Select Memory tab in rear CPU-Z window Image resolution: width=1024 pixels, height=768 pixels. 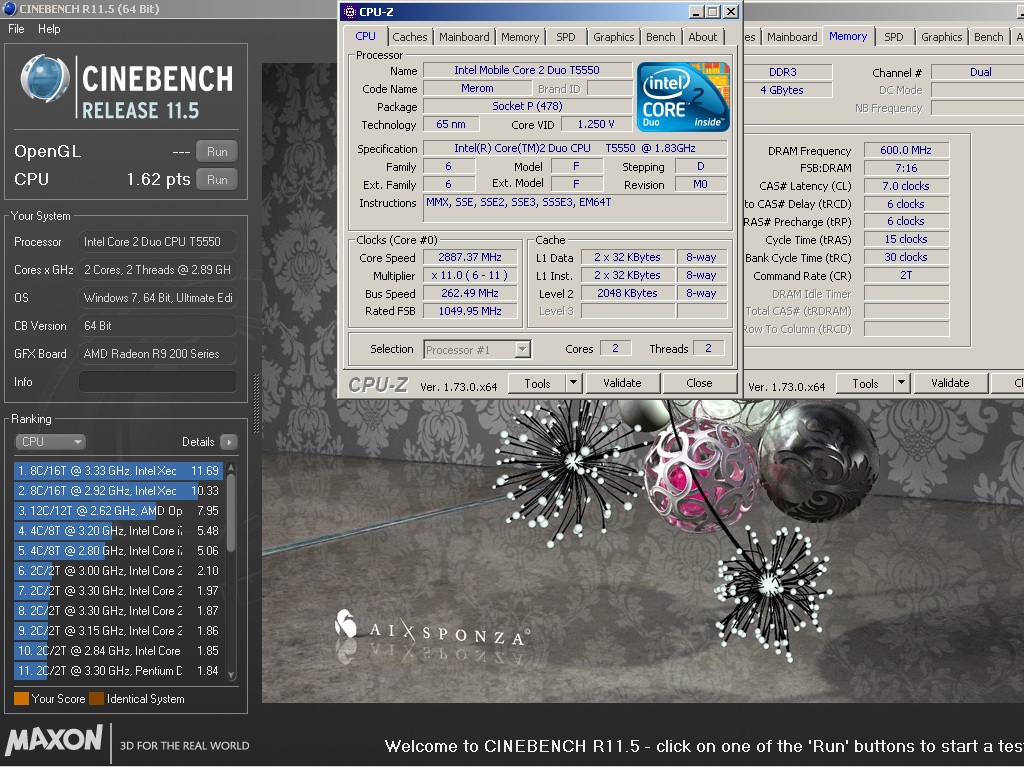848,37
